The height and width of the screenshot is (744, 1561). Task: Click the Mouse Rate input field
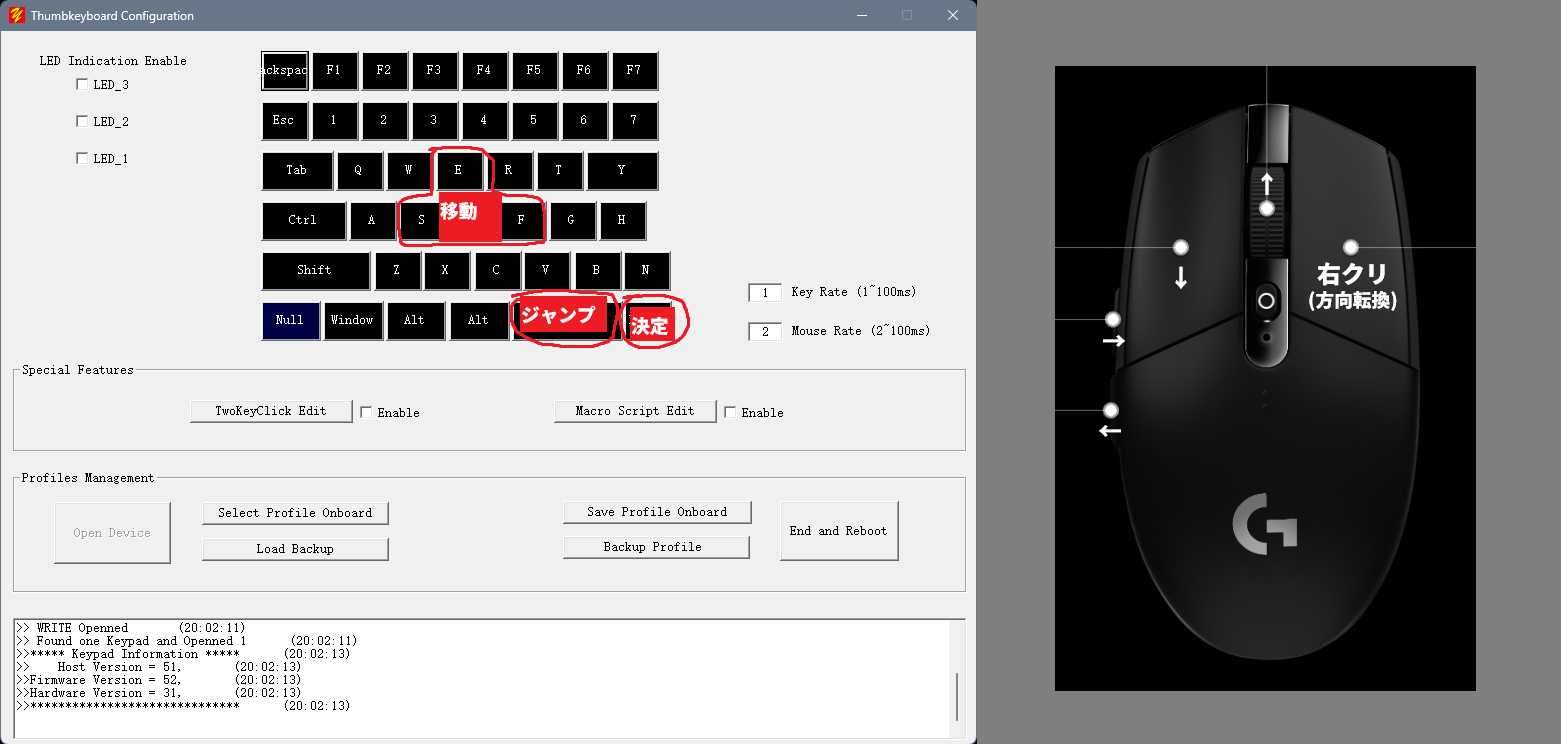pos(765,331)
